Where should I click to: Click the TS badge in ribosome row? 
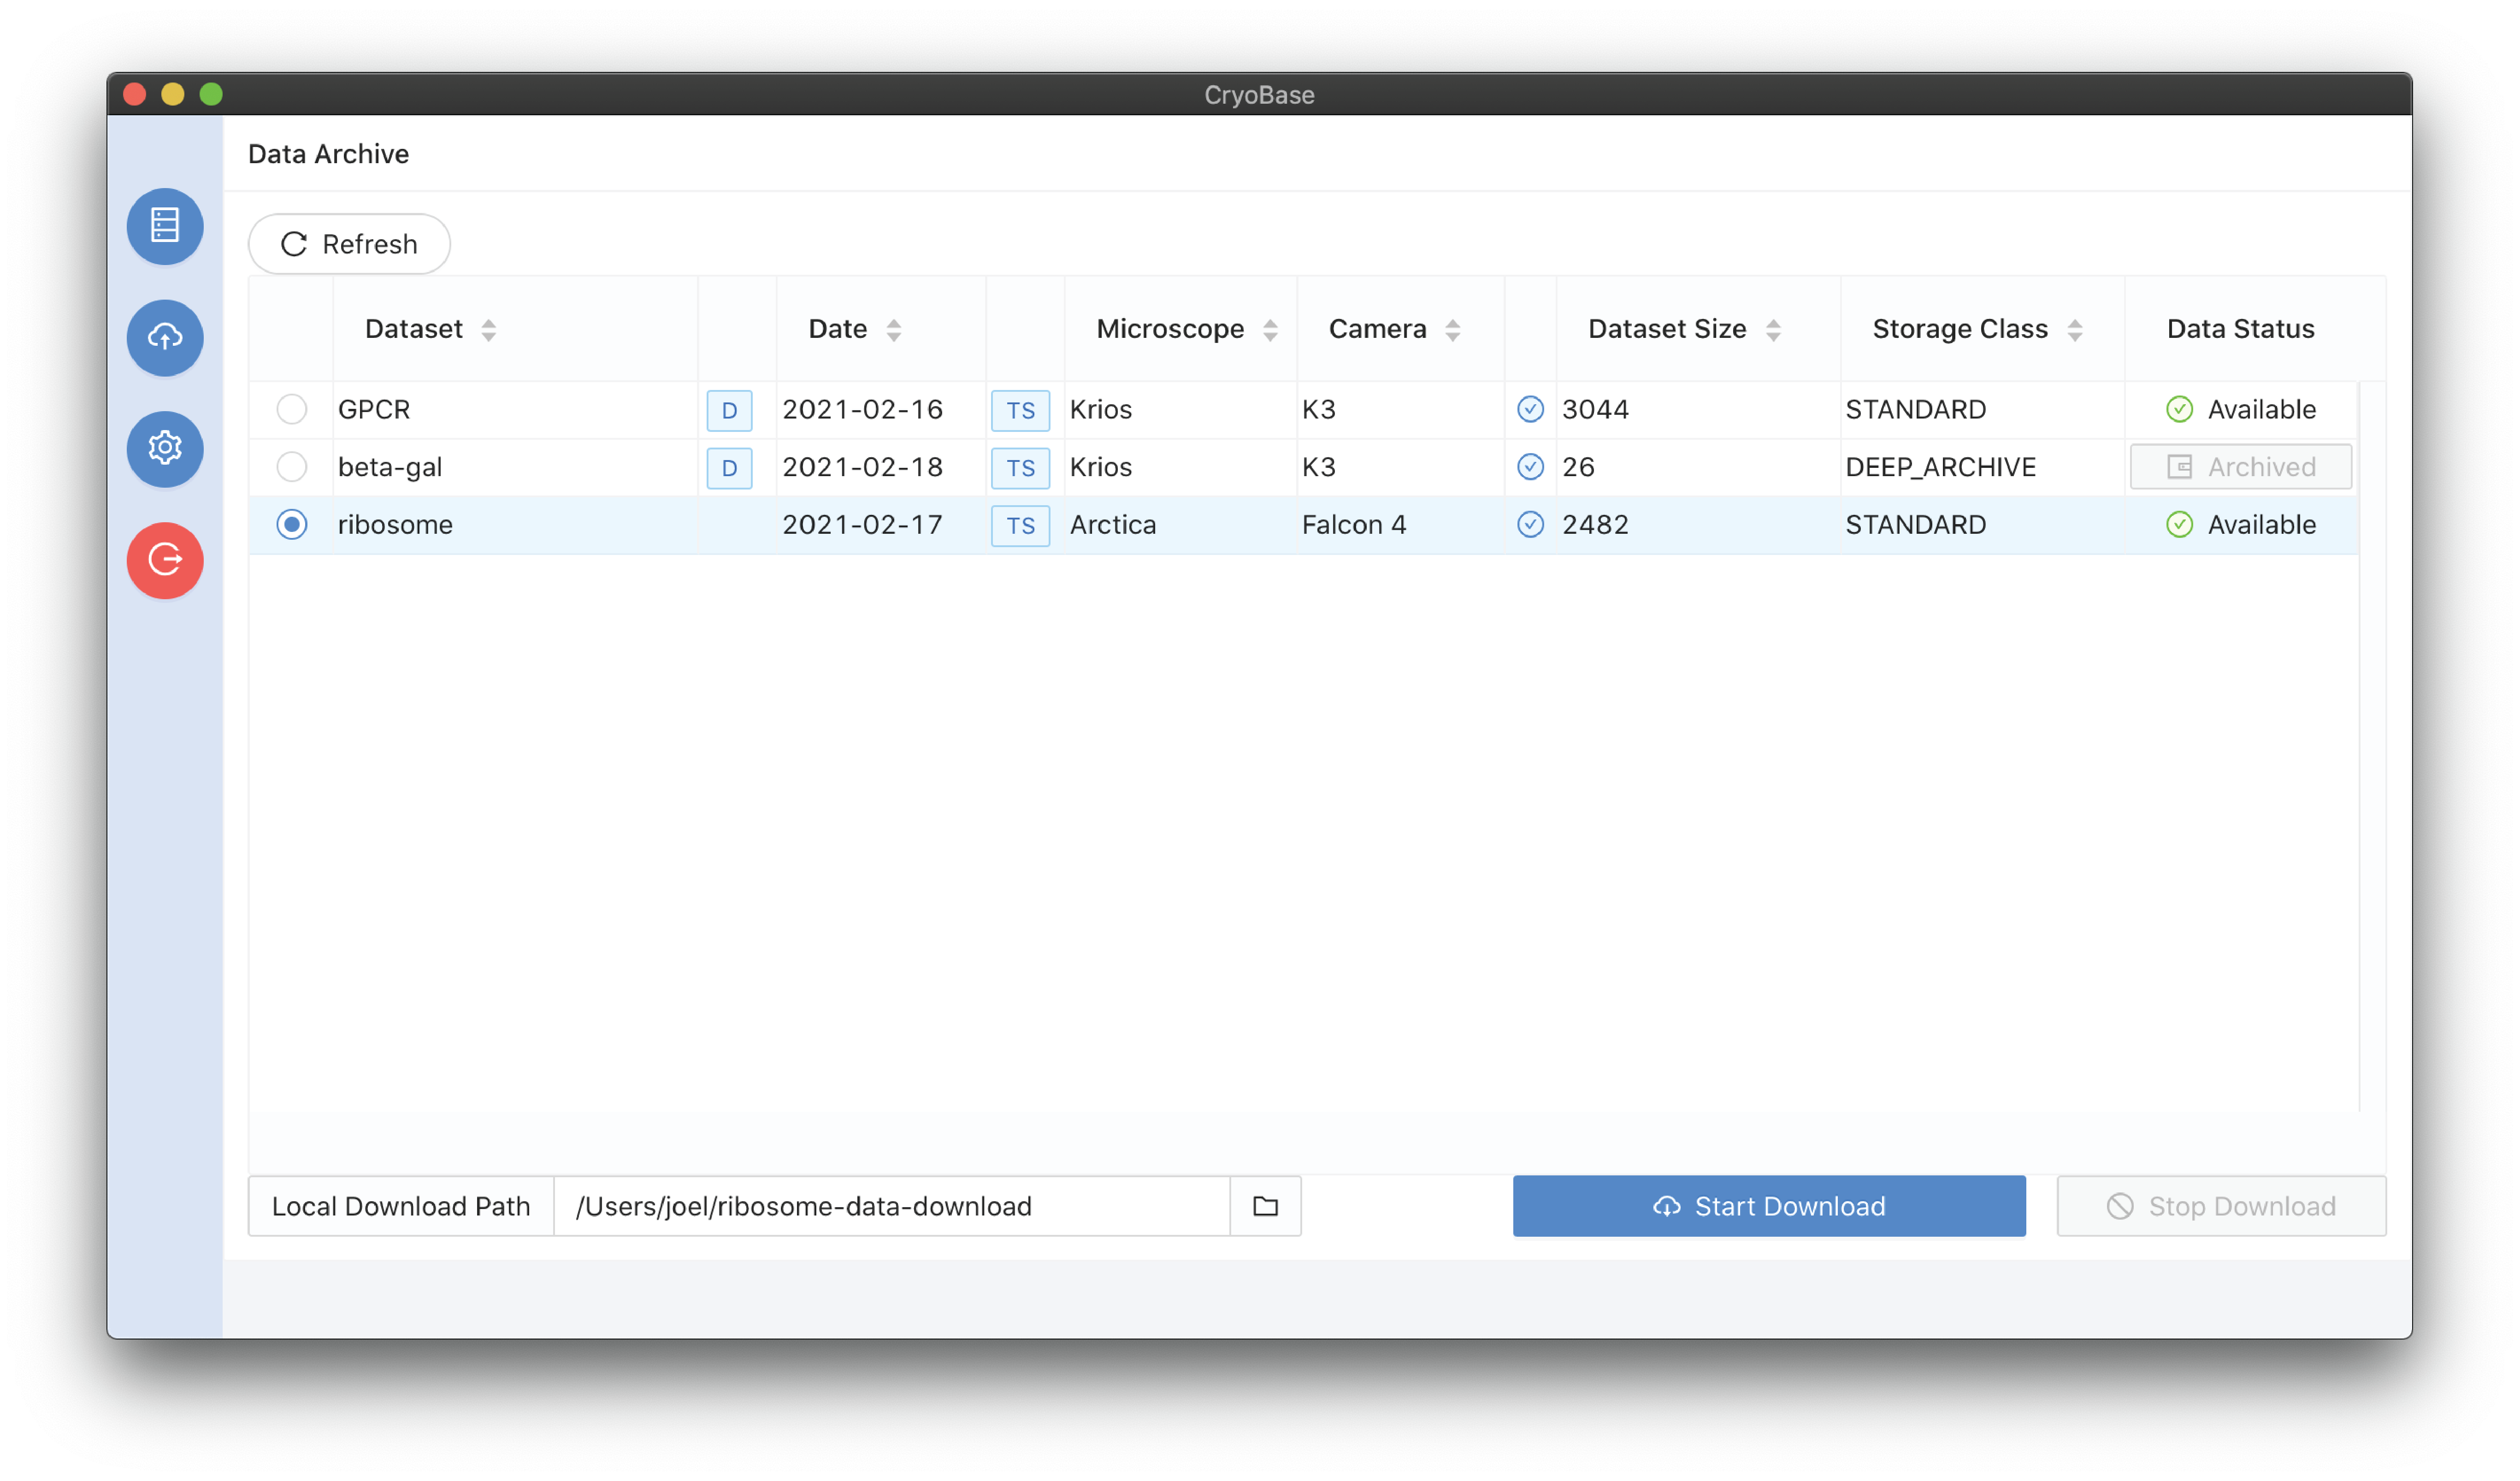pos(1020,525)
